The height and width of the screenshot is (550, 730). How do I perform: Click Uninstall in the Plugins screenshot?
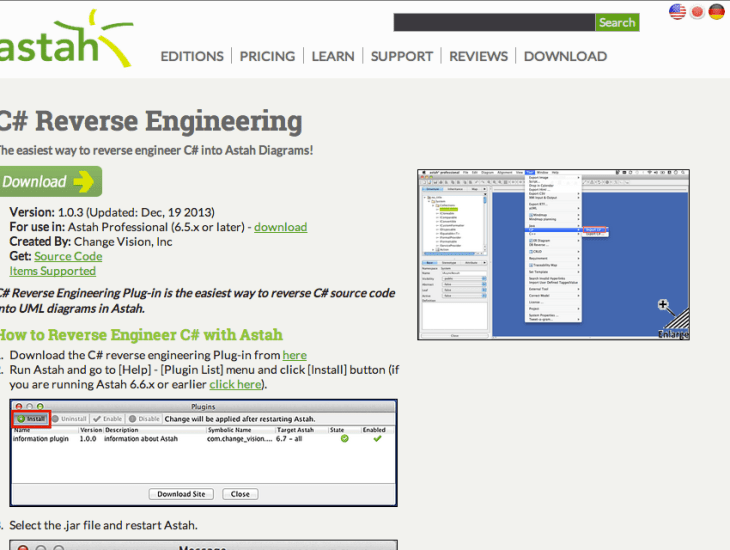pos(69,419)
